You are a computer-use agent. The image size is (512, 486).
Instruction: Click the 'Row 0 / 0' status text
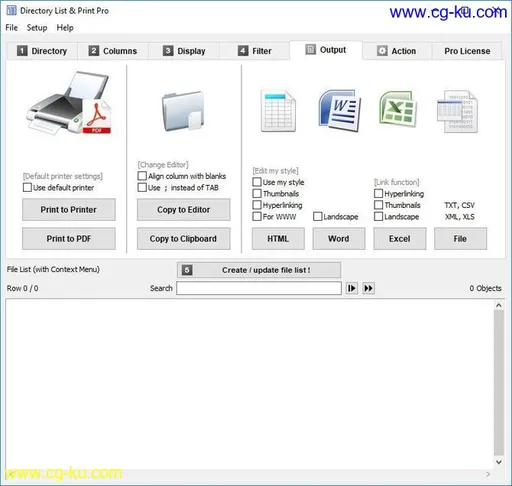click(23, 288)
